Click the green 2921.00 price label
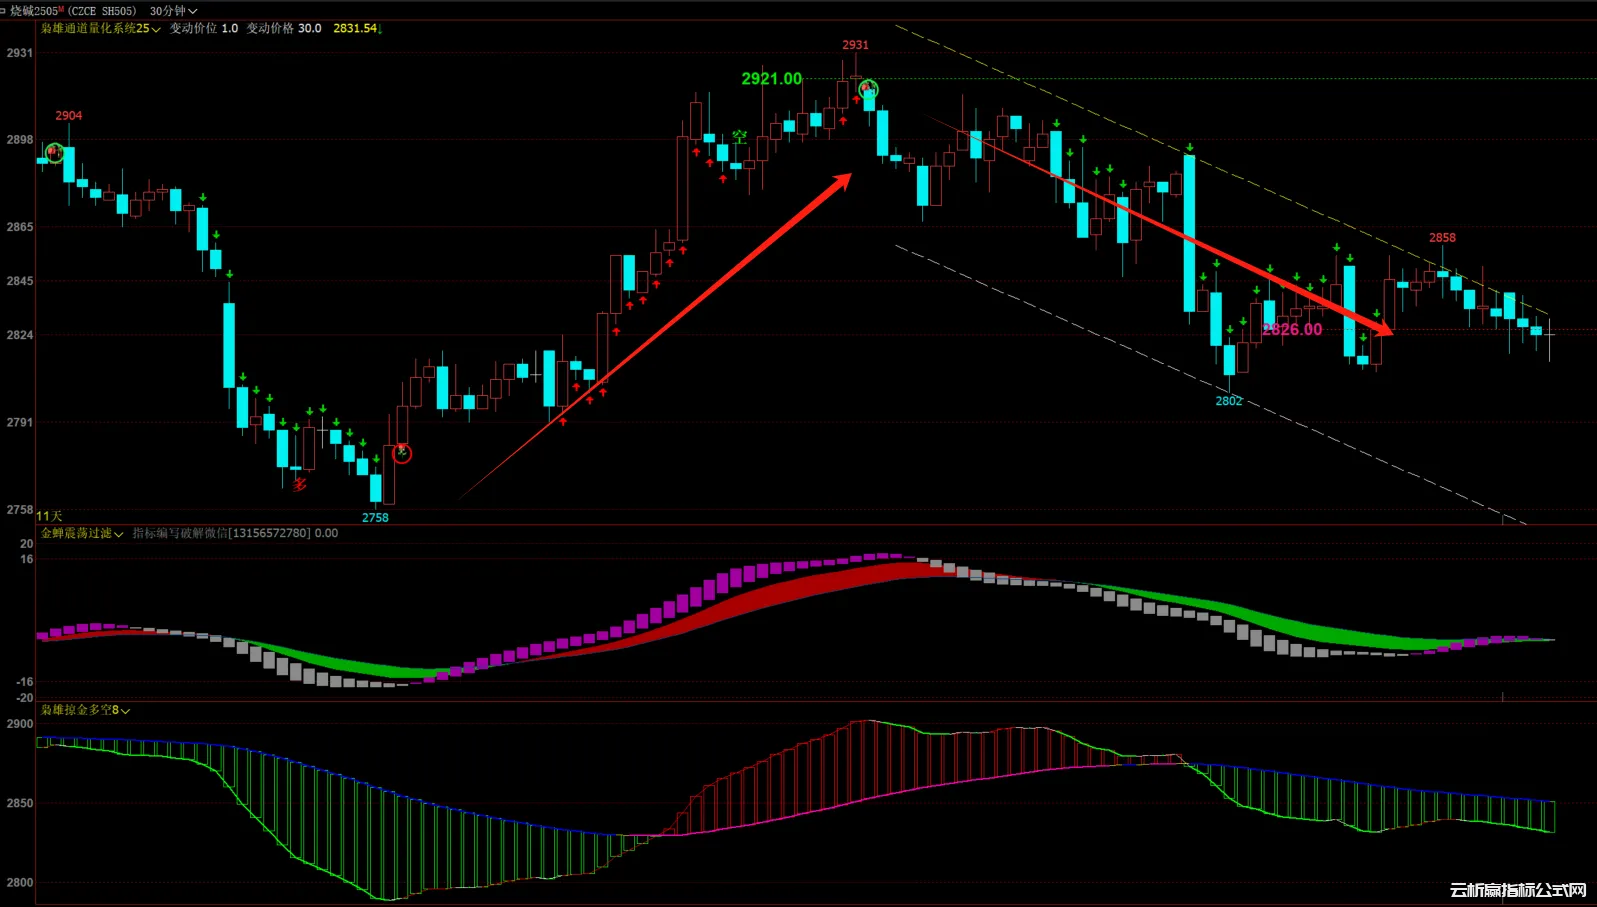Image resolution: width=1597 pixels, height=907 pixels. point(771,78)
